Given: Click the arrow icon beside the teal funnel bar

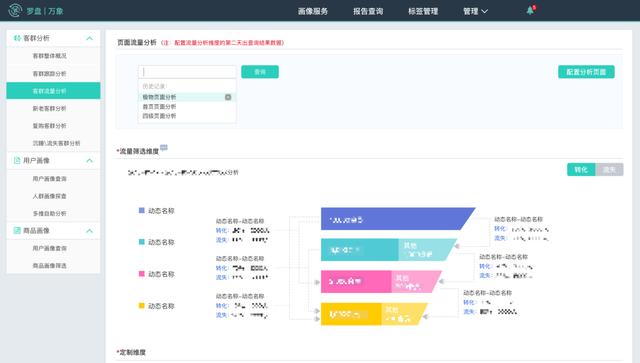Looking at the screenshot, I should pyautogui.click(x=457, y=246).
